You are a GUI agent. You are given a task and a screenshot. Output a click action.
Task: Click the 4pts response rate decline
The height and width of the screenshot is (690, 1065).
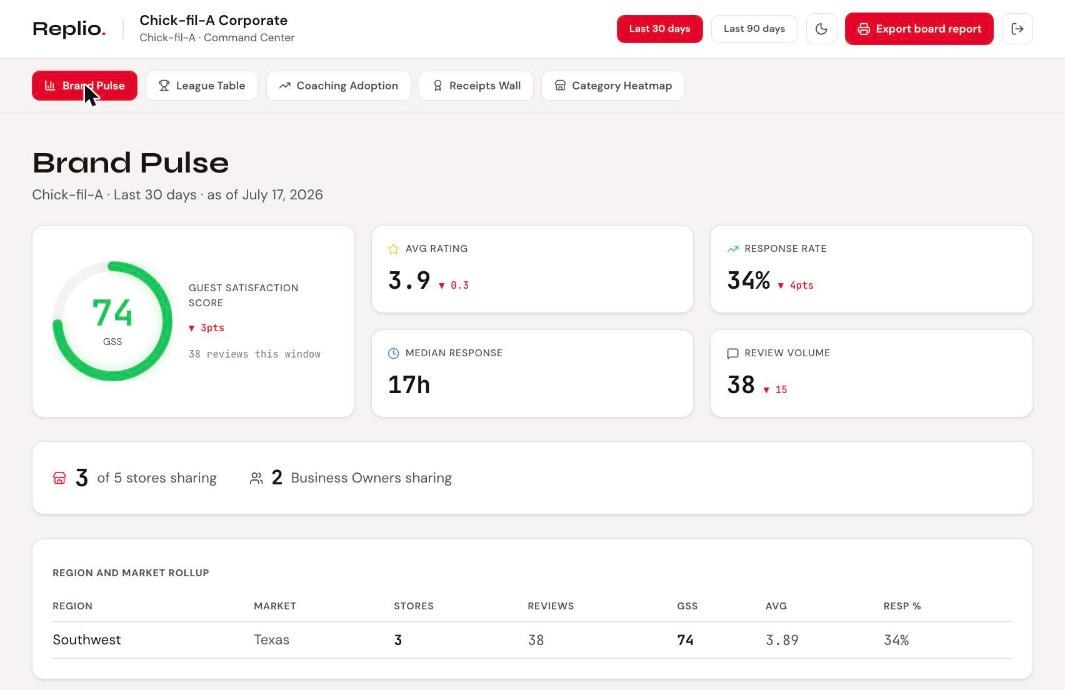795,285
